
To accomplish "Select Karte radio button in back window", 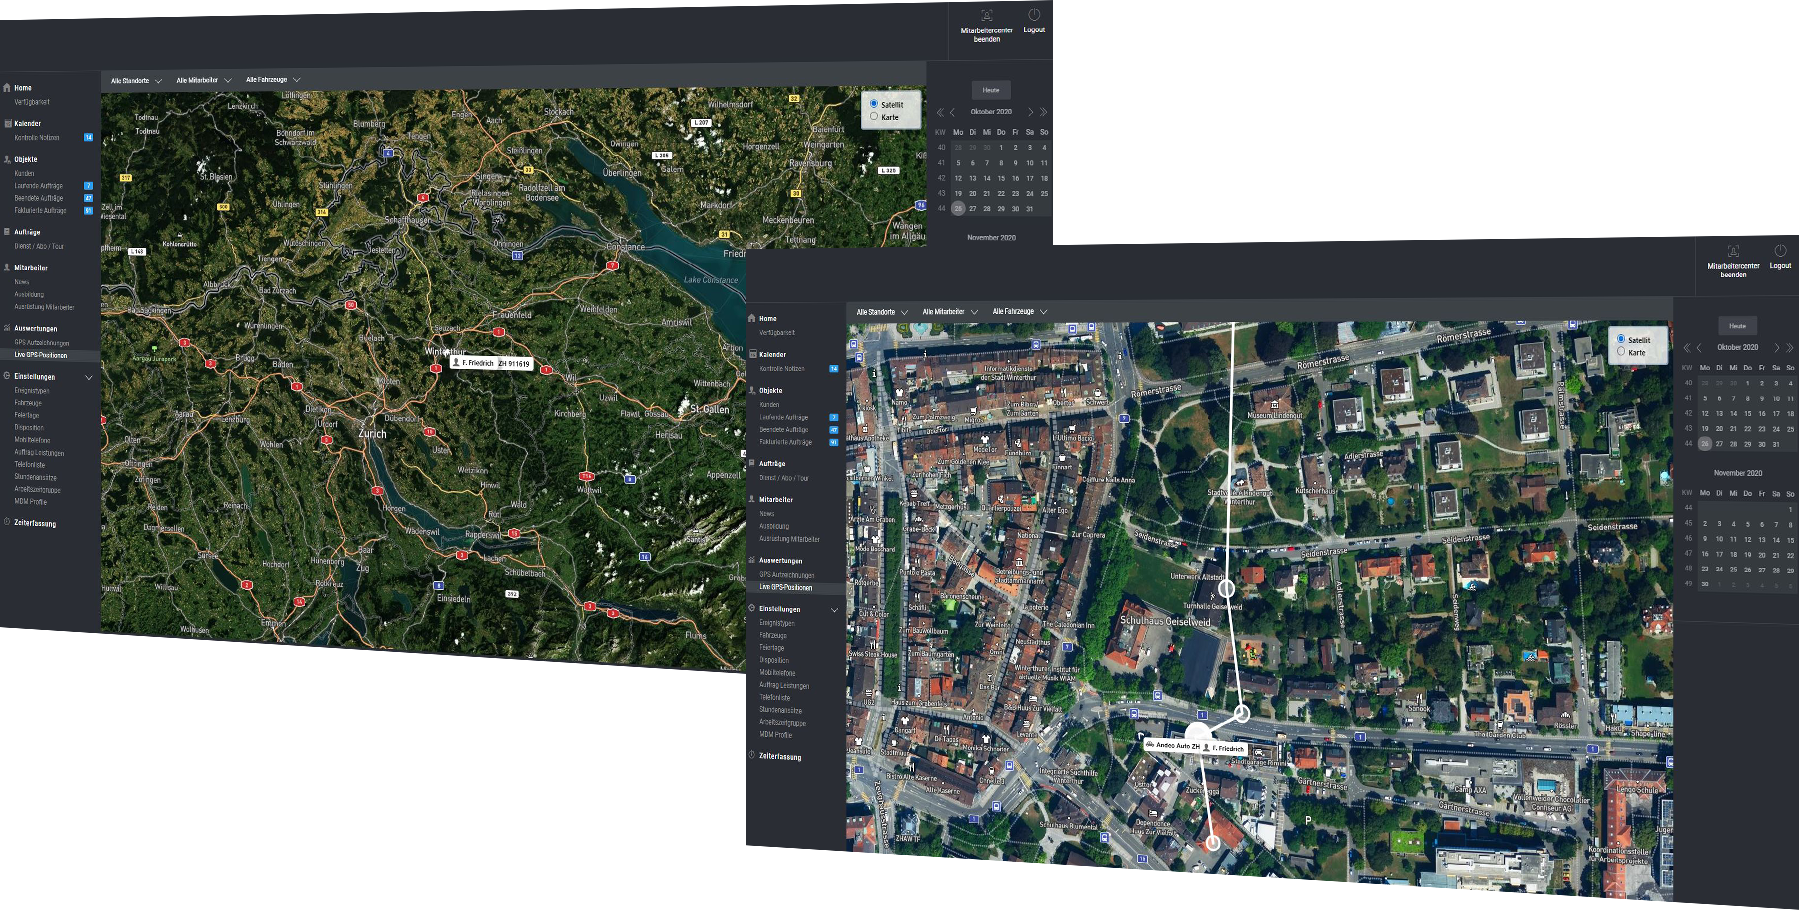I will pos(874,116).
